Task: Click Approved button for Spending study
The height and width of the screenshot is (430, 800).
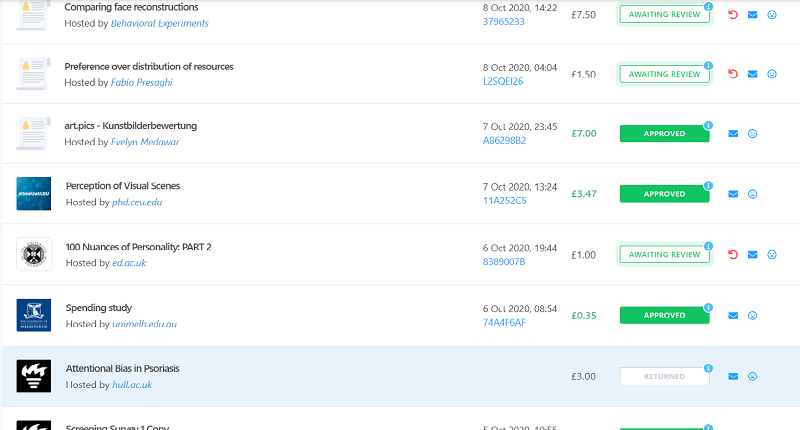Action: pyautogui.click(x=664, y=315)
